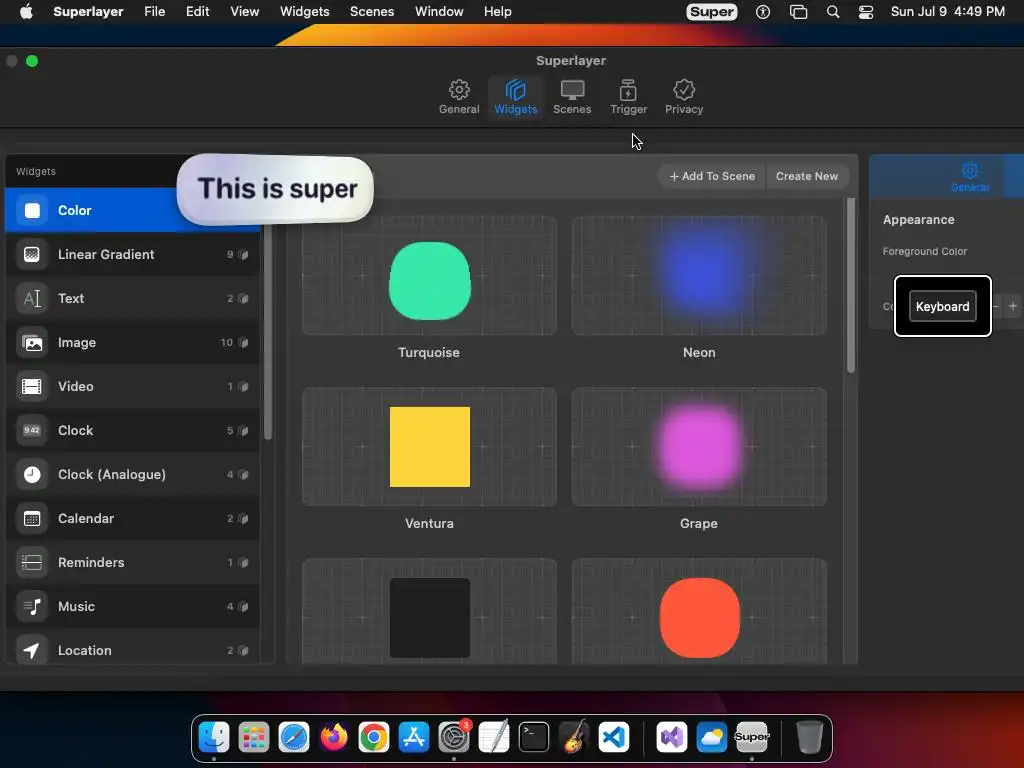
Task: Select the Music widget icon
Action: coord(31,606)
